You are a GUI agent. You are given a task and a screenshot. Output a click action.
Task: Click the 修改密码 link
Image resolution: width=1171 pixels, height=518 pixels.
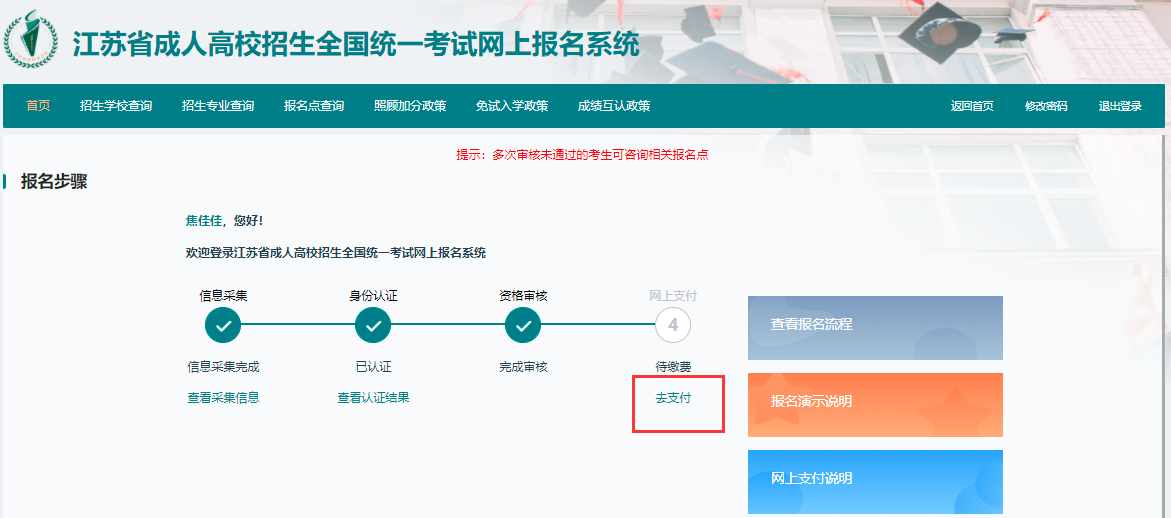pyautogui.click(x=1046, y=106)
